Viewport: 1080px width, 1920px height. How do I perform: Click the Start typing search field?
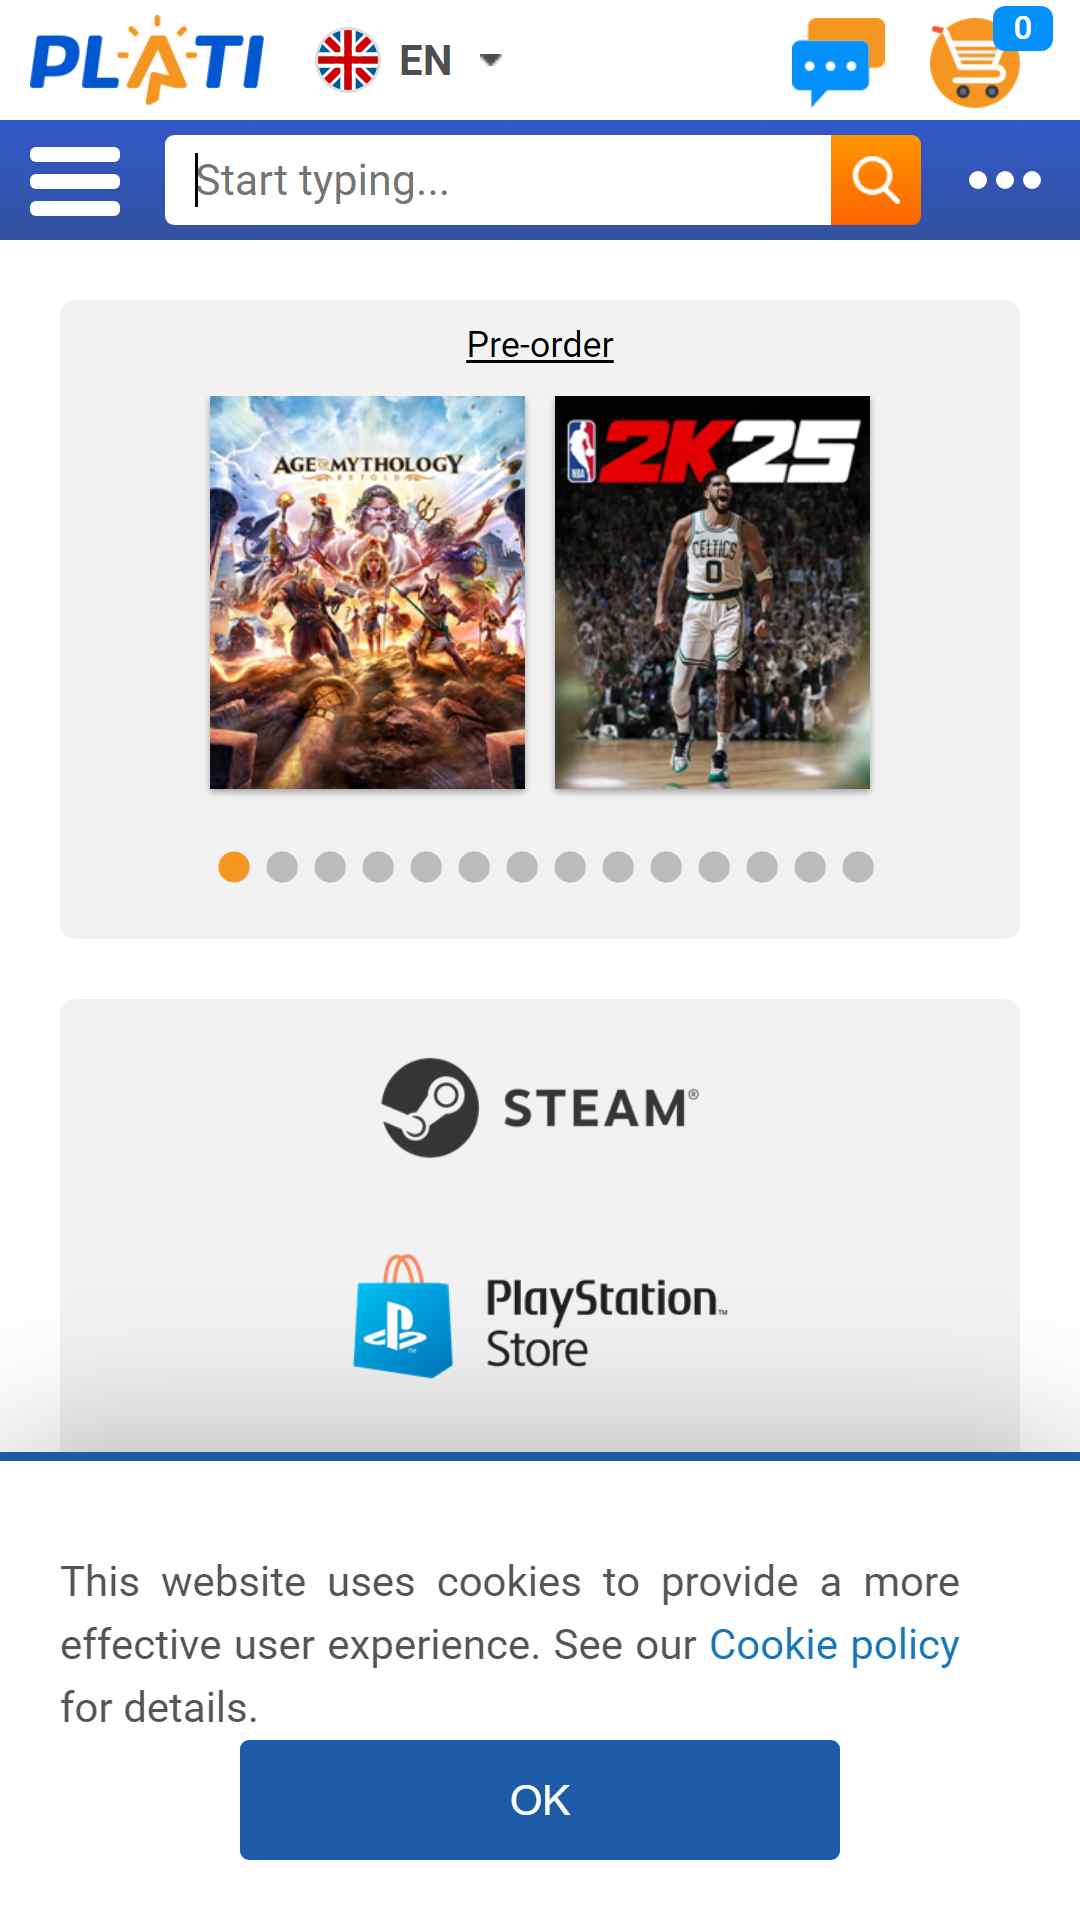(498, 180)
